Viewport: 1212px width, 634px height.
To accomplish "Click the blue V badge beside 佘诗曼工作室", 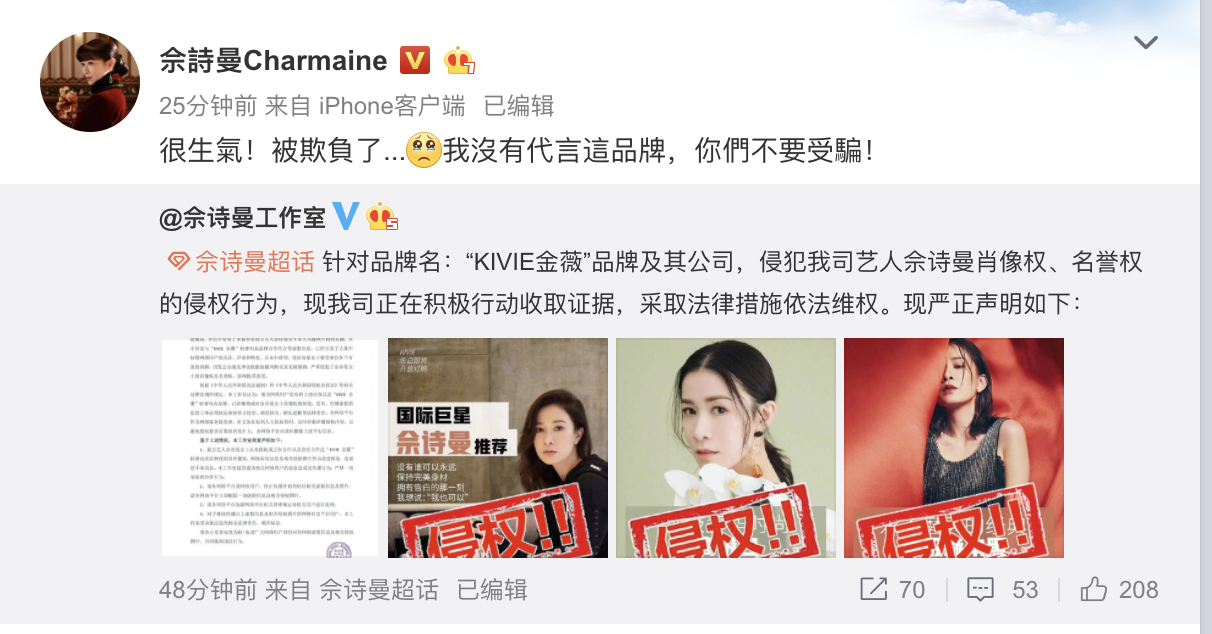I will point(345,216).
